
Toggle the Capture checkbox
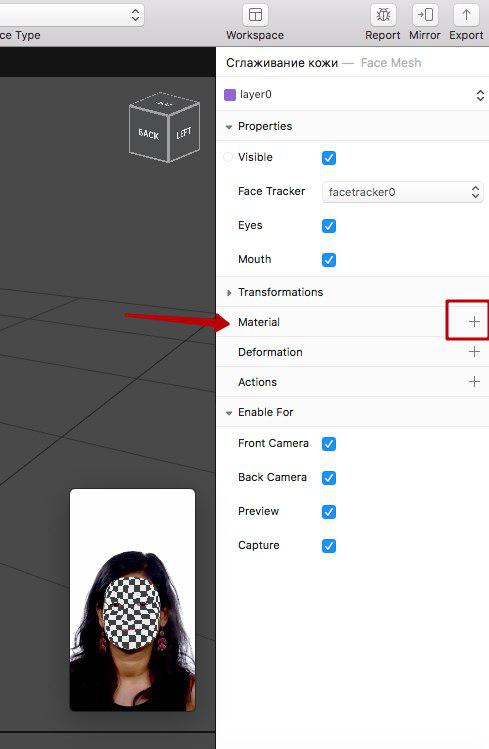(329, 546)
